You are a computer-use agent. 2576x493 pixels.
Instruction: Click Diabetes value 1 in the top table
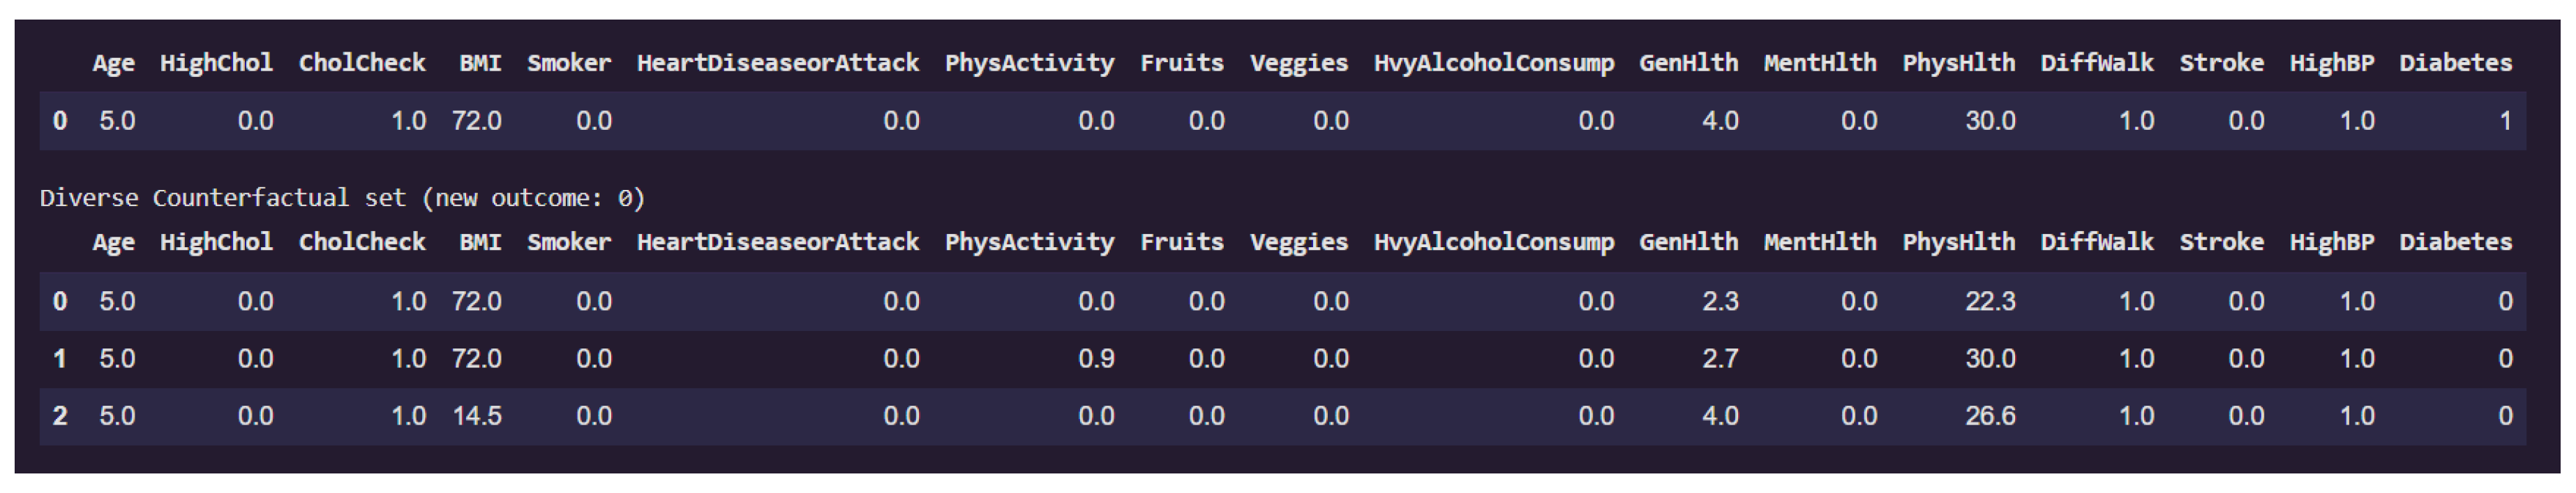(x=2505, y=121)
